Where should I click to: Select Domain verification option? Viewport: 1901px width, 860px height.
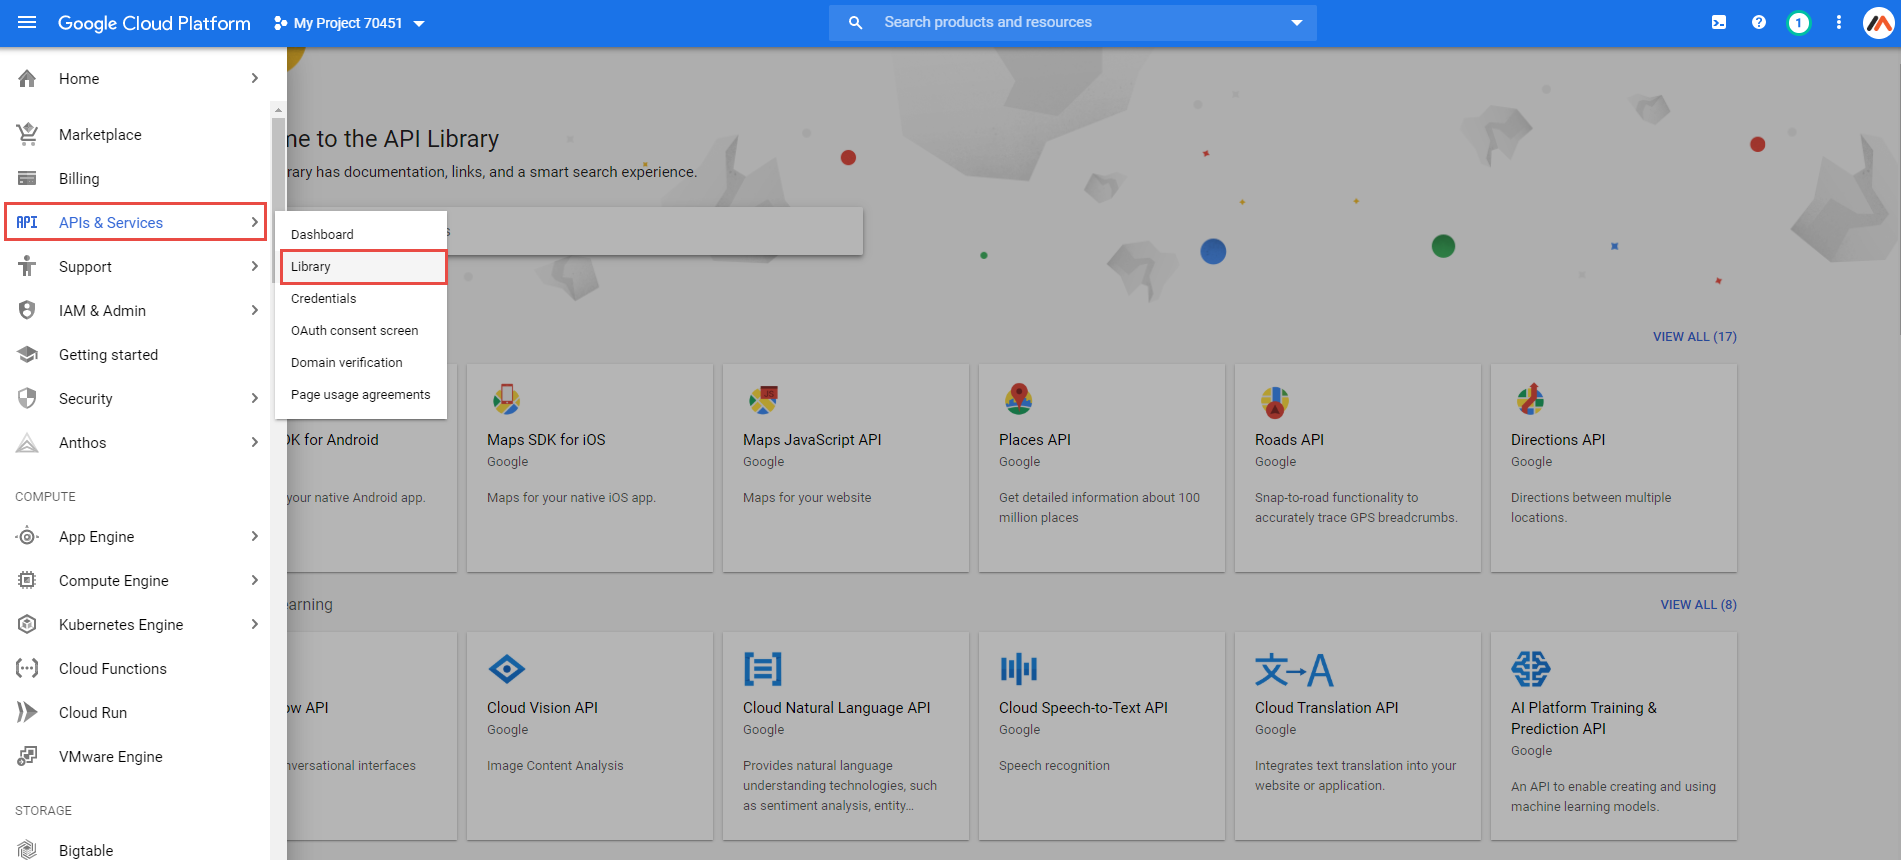point(361,362)
